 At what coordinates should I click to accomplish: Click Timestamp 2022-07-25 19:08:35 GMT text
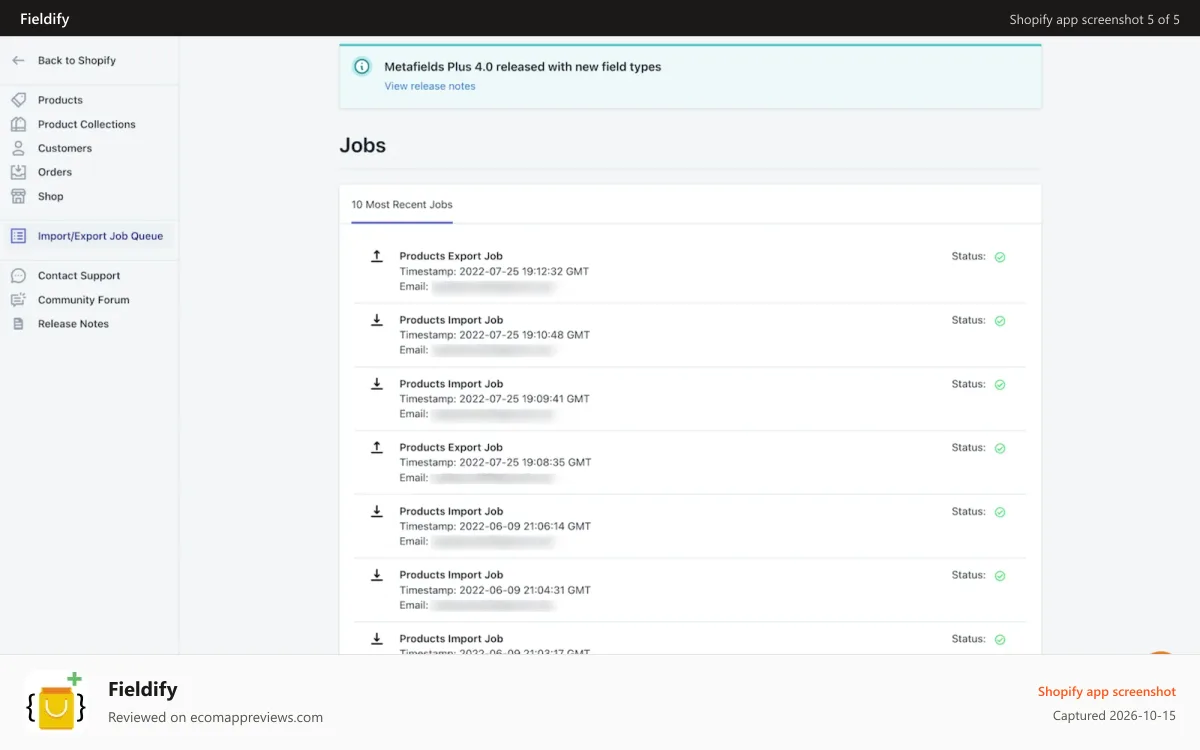496,463
